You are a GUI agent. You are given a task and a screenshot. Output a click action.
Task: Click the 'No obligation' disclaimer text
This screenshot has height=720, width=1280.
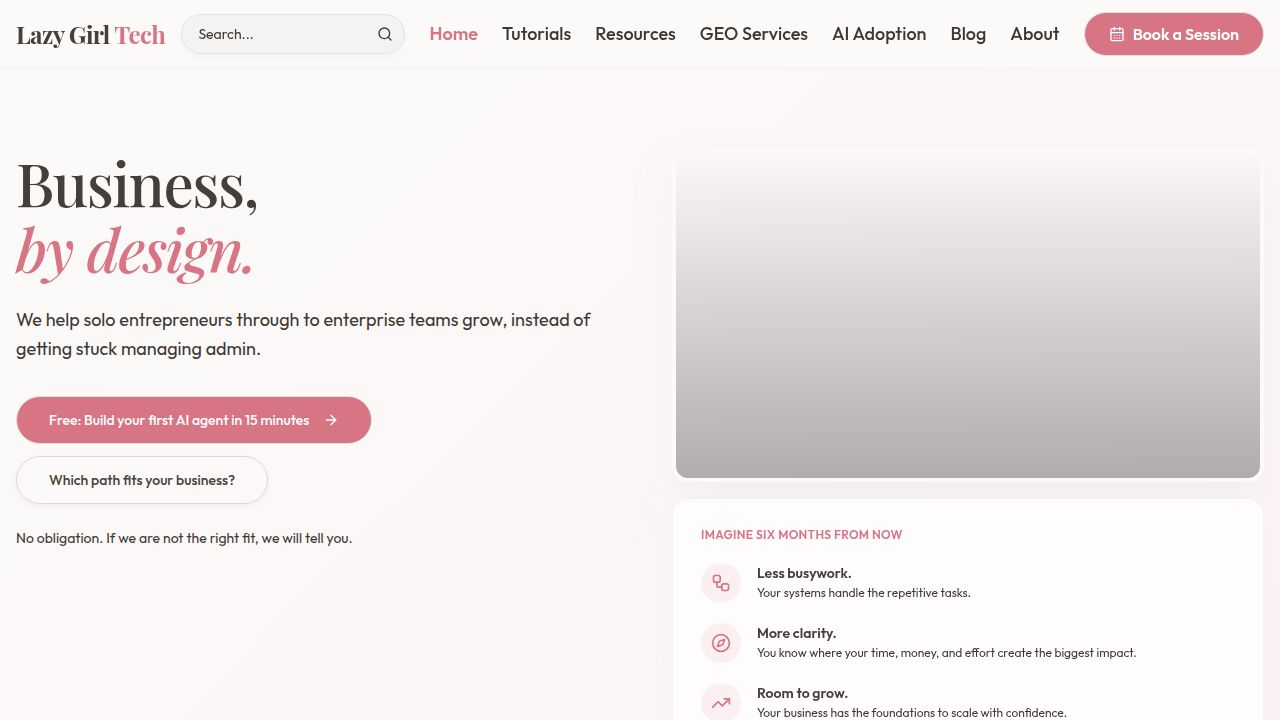click(184, 538)
